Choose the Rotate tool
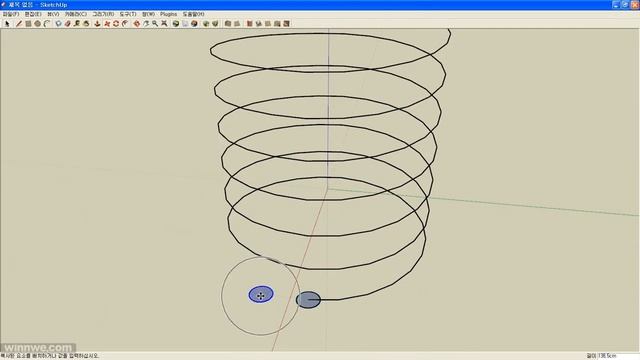Image resolution: width=640 pixels, height=360 pixels. tap(116, 24)
